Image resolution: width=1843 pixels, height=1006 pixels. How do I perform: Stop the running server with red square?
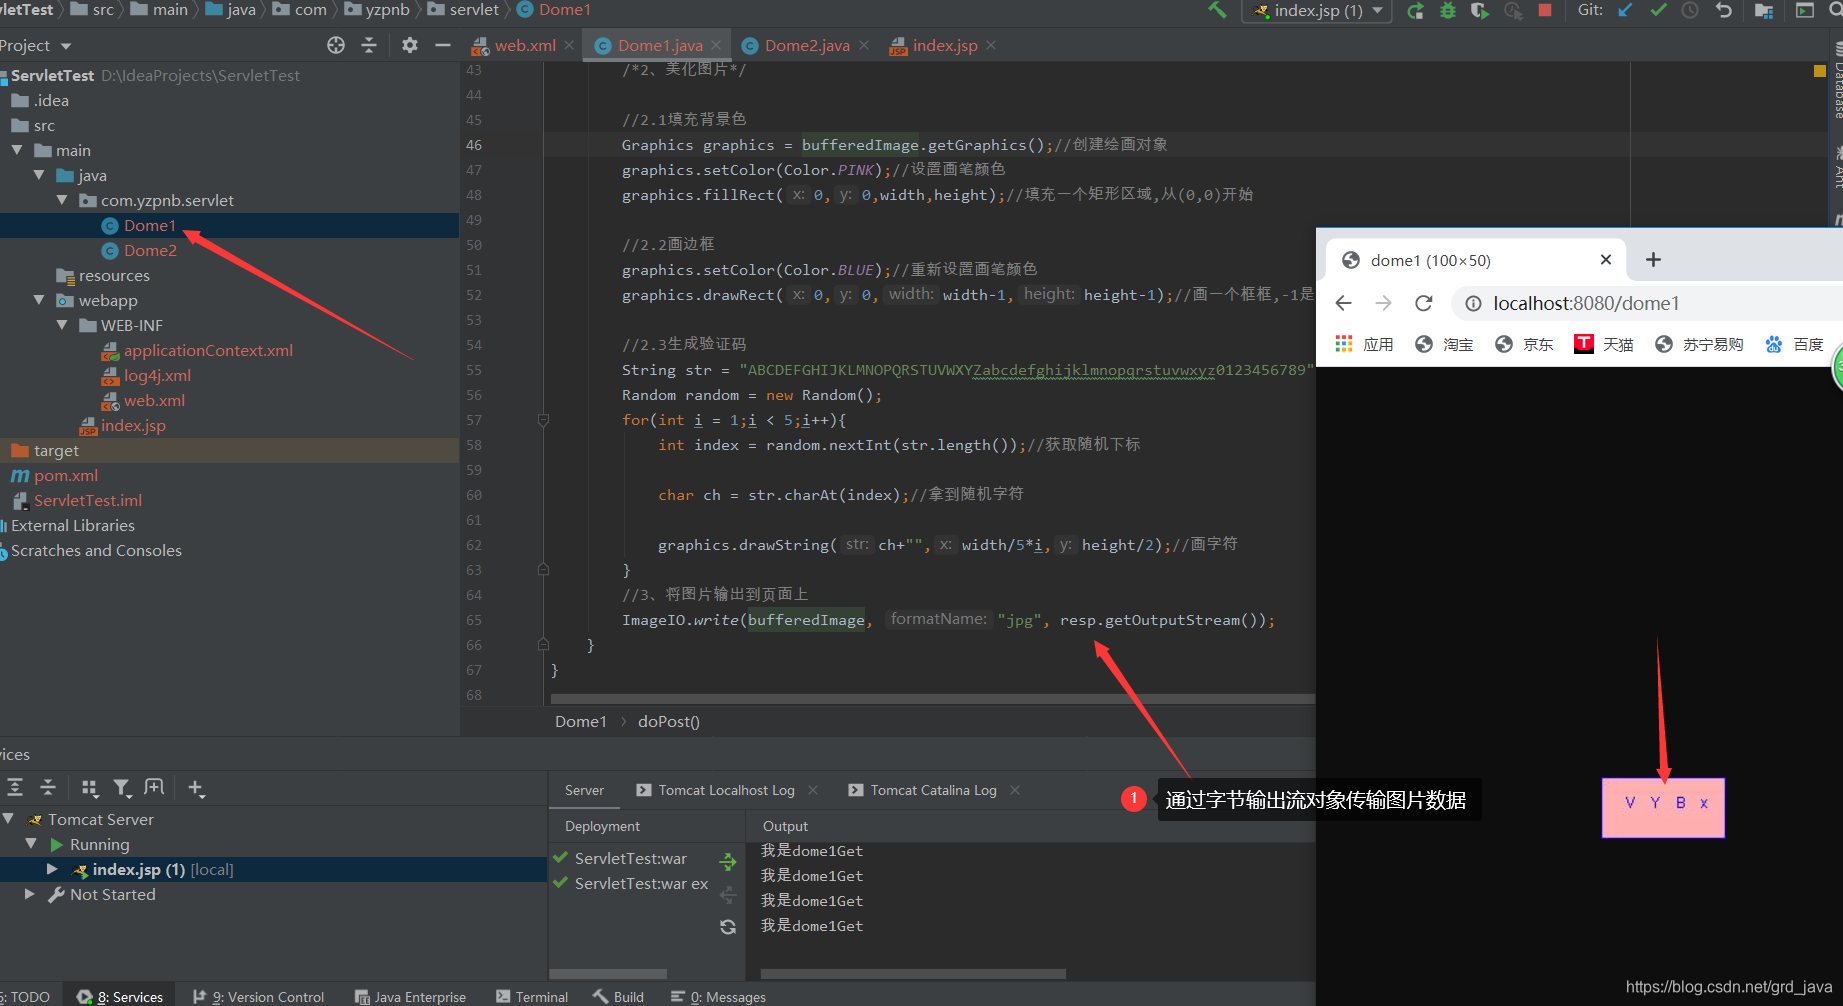click(x=1545, y=10)
